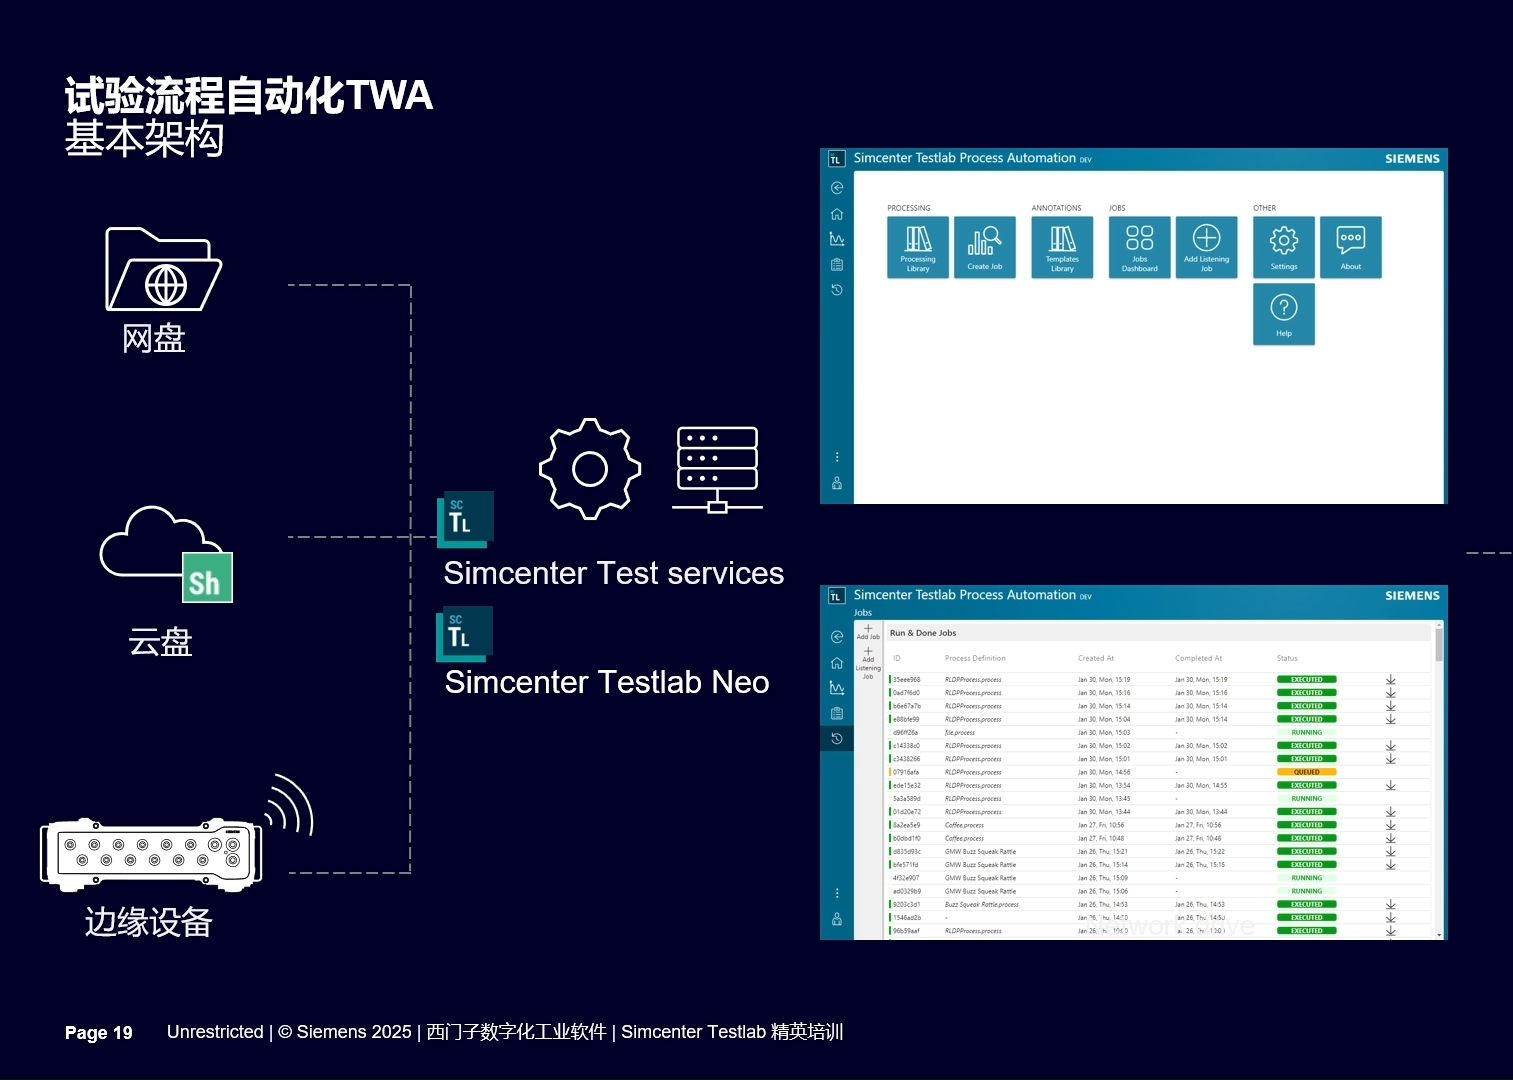Click the home icon in upper window sidebar
Image resolution: width=1513 pixels, height=1080 pixels.
(837, 214)
